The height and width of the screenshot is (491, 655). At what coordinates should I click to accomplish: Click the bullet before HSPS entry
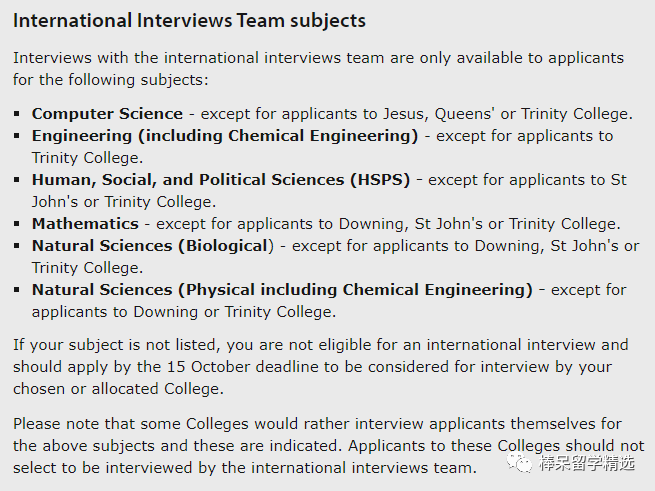click(x=17, y=180)
